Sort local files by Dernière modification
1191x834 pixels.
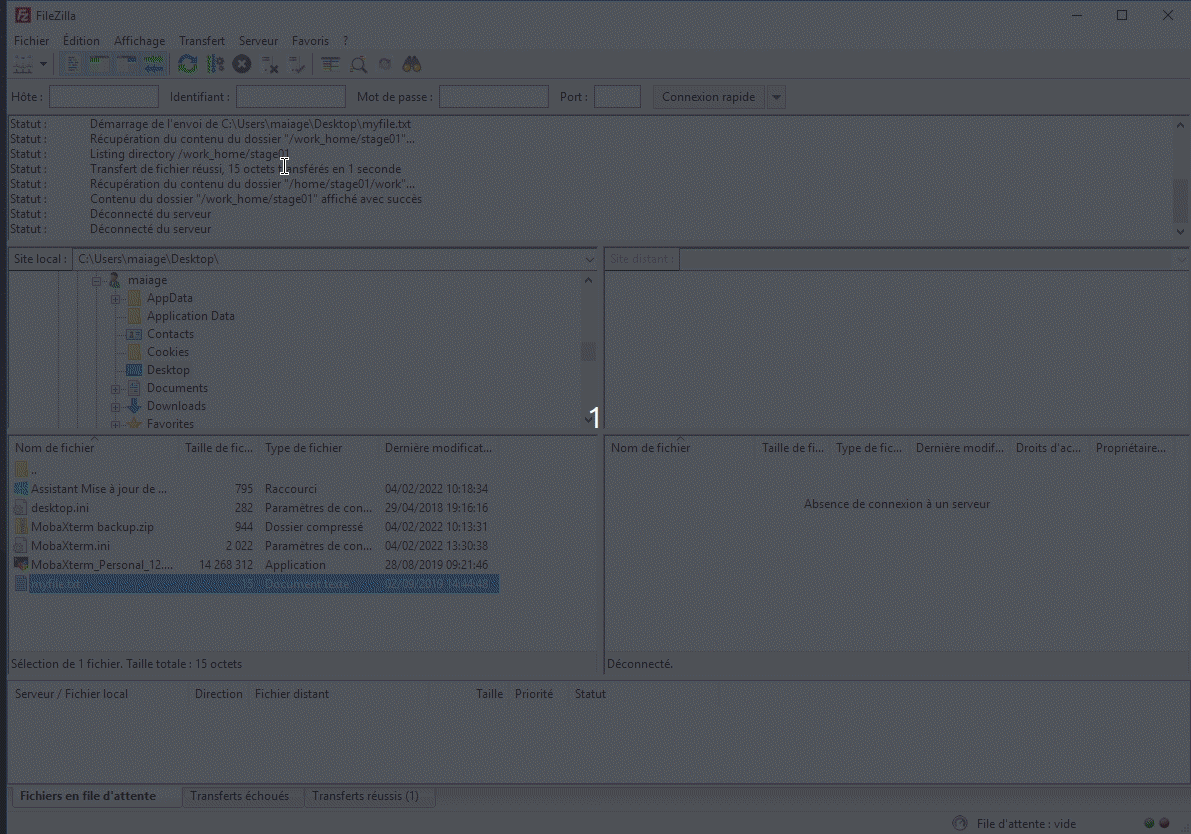click(x=439, y=448)
